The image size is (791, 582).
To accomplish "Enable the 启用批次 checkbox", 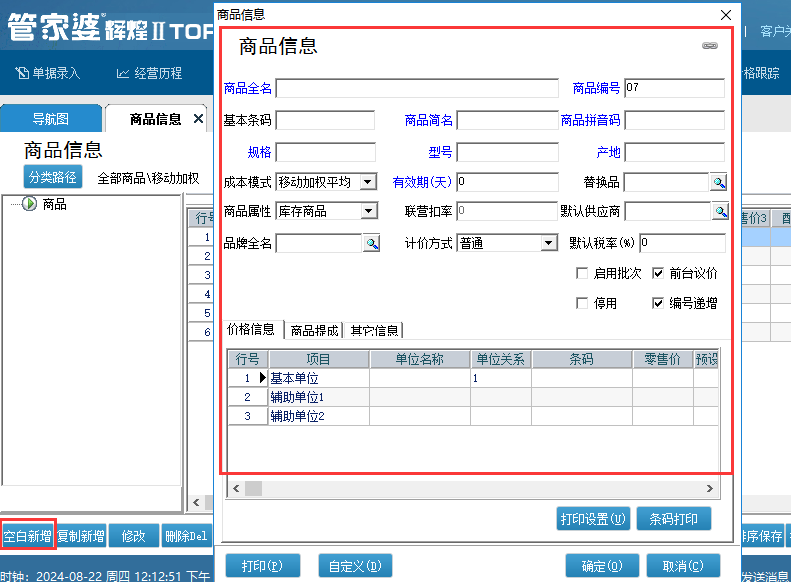I will click(x=582, y=274).
